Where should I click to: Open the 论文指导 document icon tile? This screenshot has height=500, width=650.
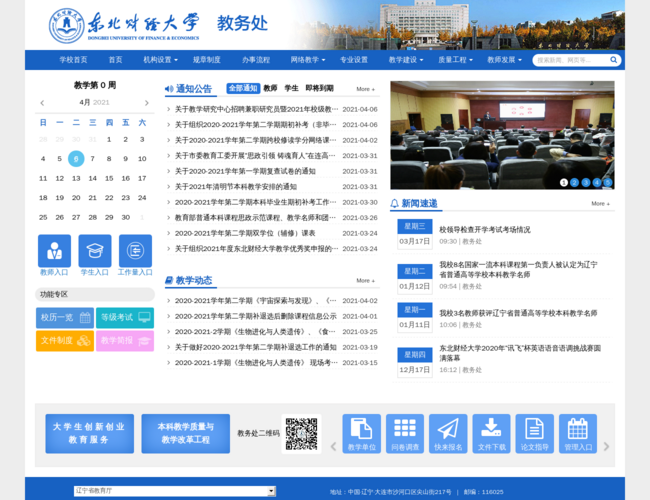(534, 433)
